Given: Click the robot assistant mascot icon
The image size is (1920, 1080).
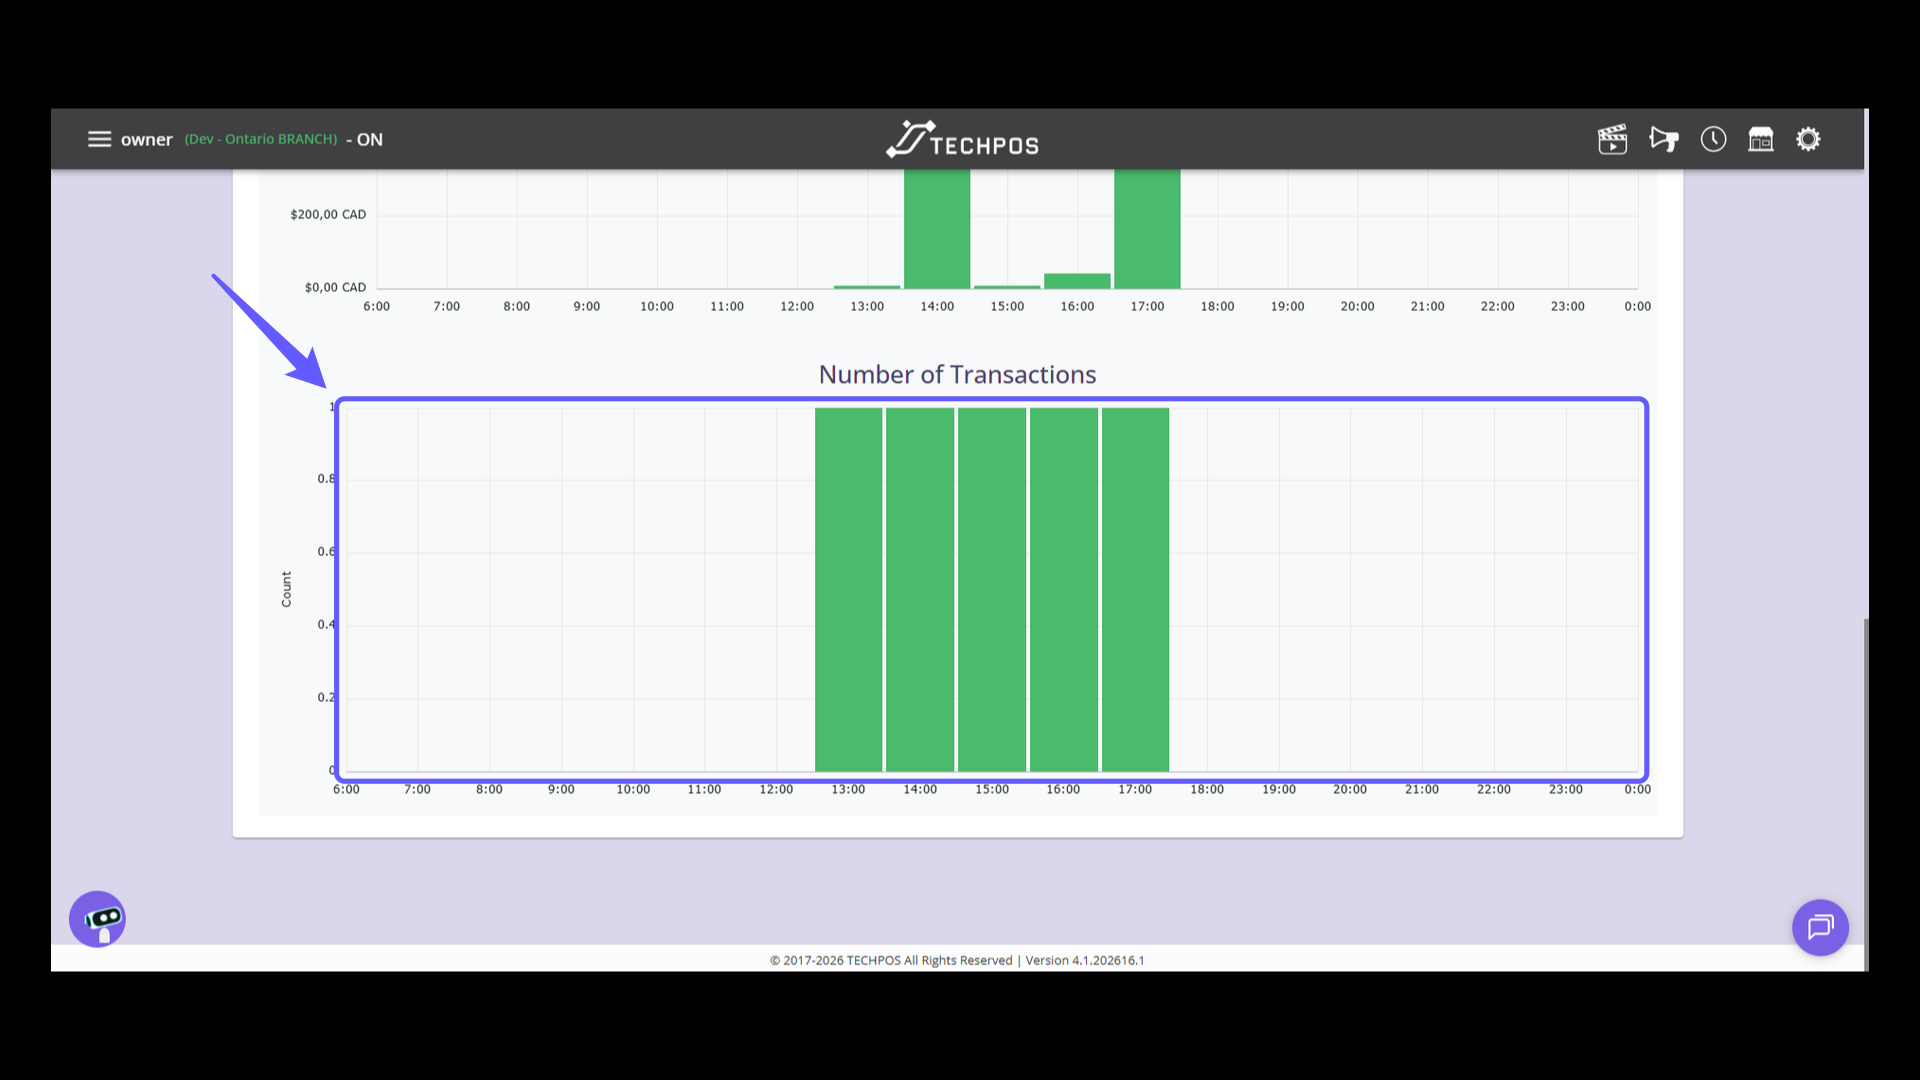Looking at the screenshot, I should (96, 918).
